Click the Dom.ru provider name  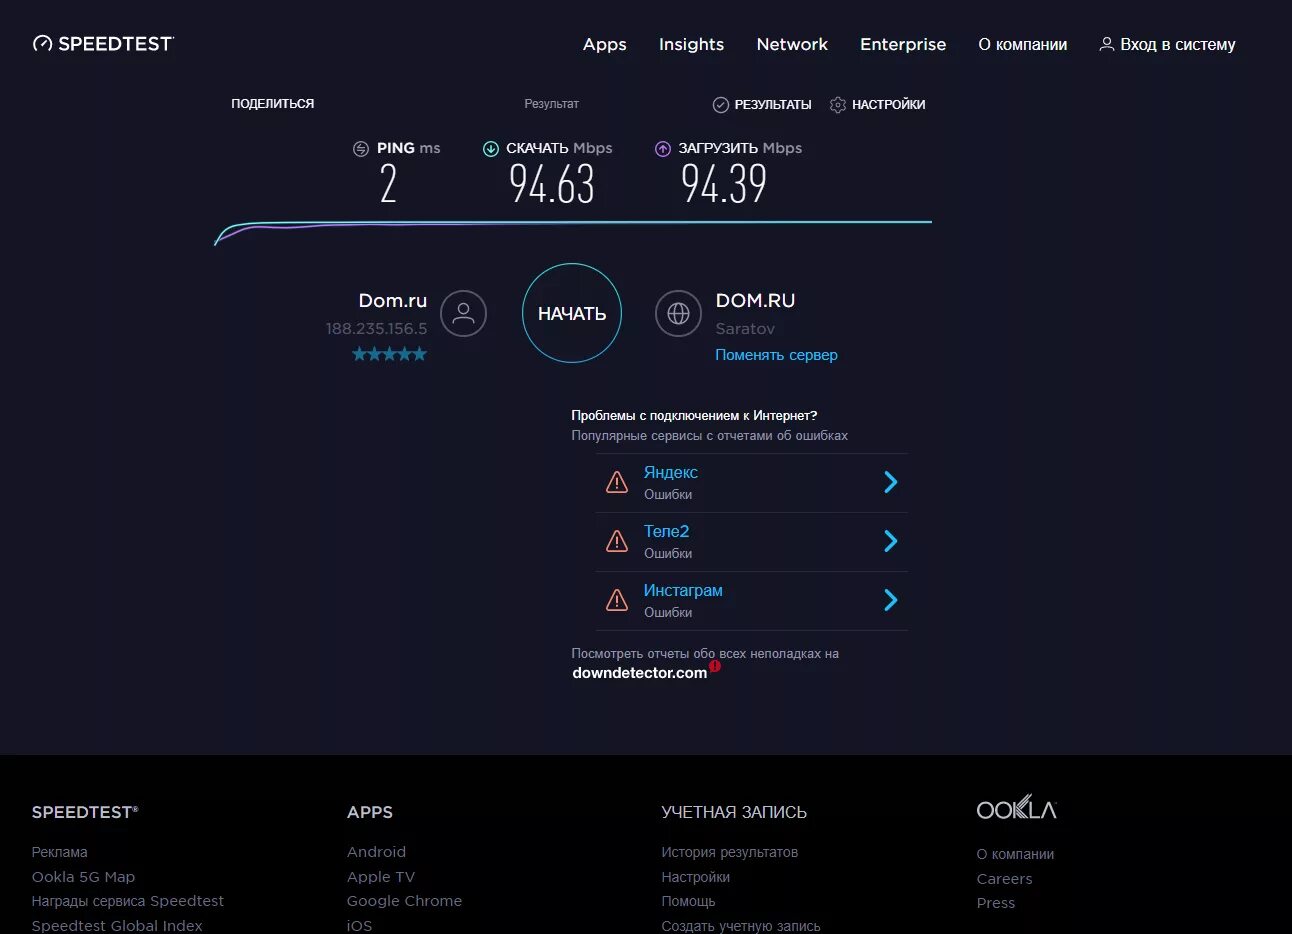392,300
